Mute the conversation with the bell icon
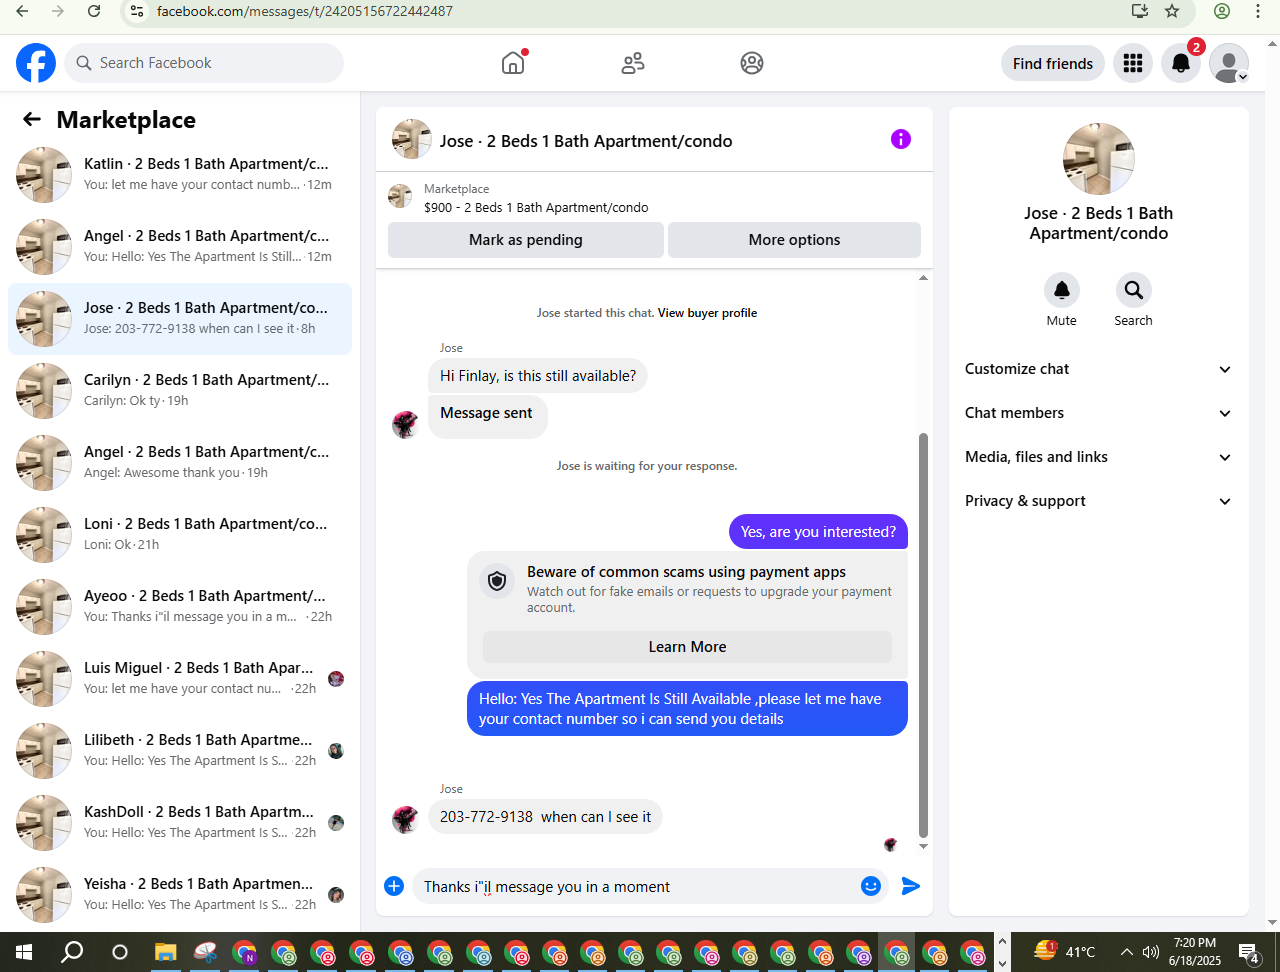 [x=1062, y=290]
